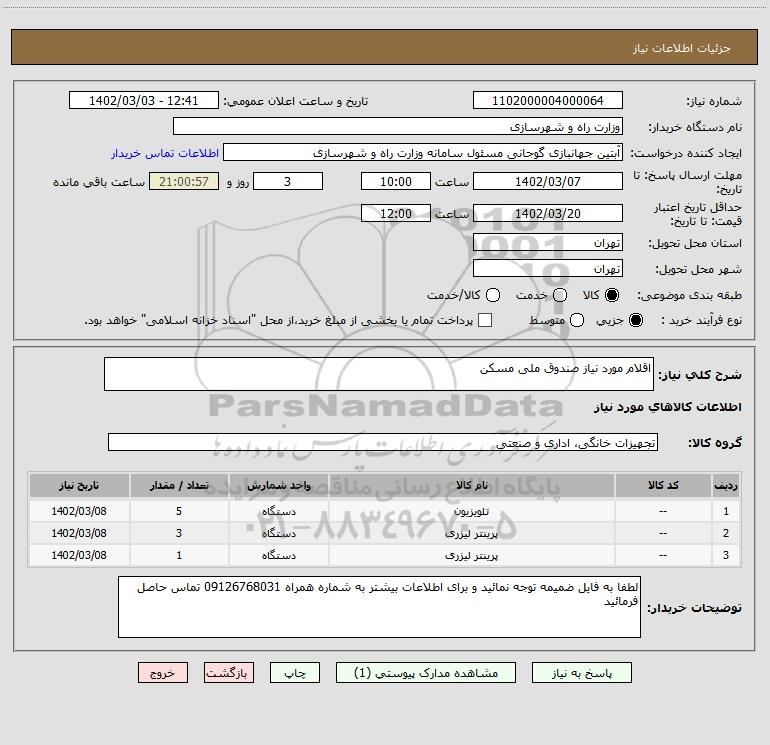Click the خروج exit button
The width and height of the screenshot is (770, 745).
click(163, 673)
